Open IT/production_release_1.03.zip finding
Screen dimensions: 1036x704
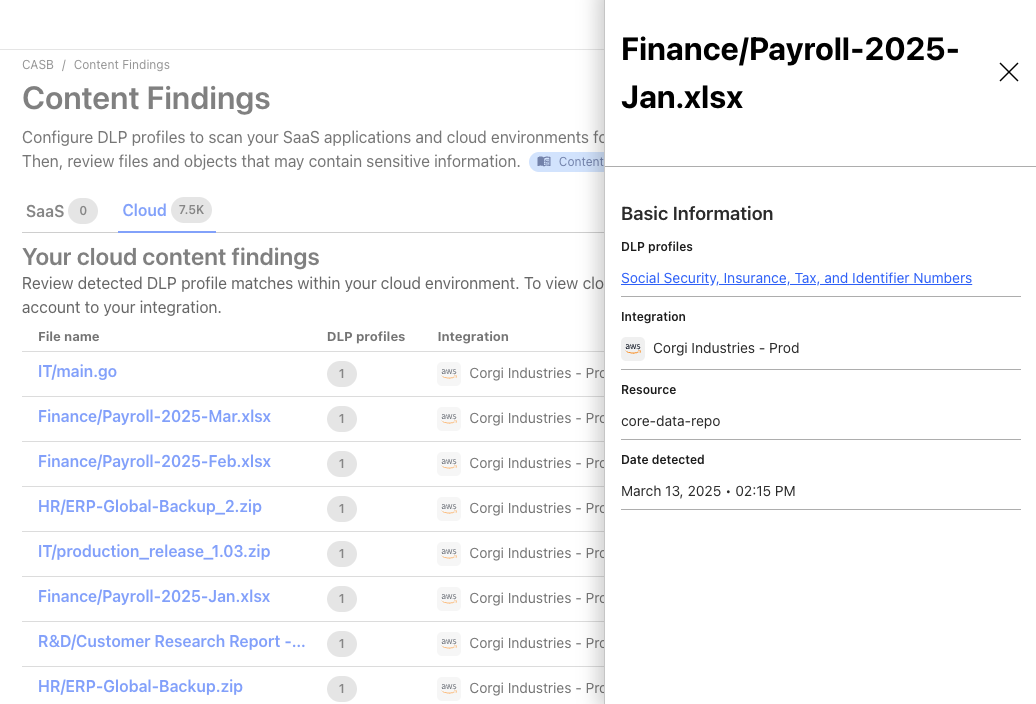[x=153, y=551]
